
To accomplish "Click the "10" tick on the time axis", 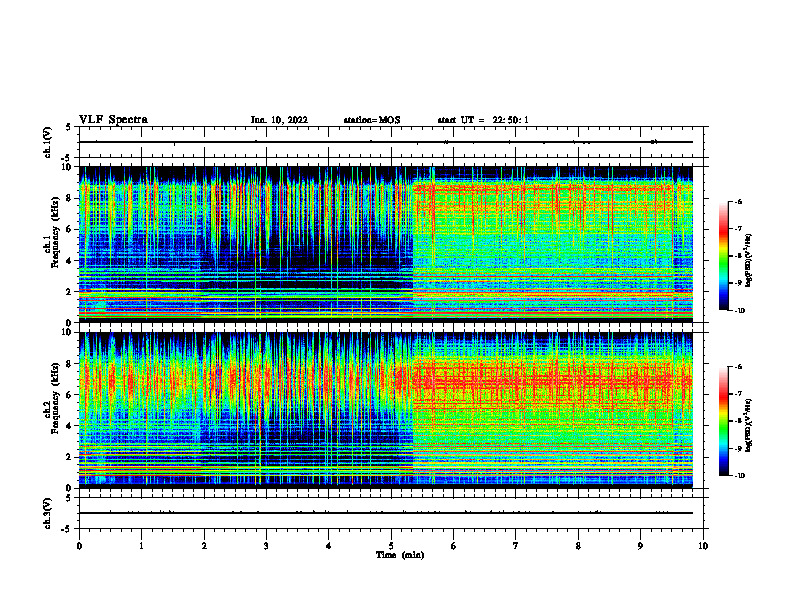I will pyautogui.click(x=703, y=546).
